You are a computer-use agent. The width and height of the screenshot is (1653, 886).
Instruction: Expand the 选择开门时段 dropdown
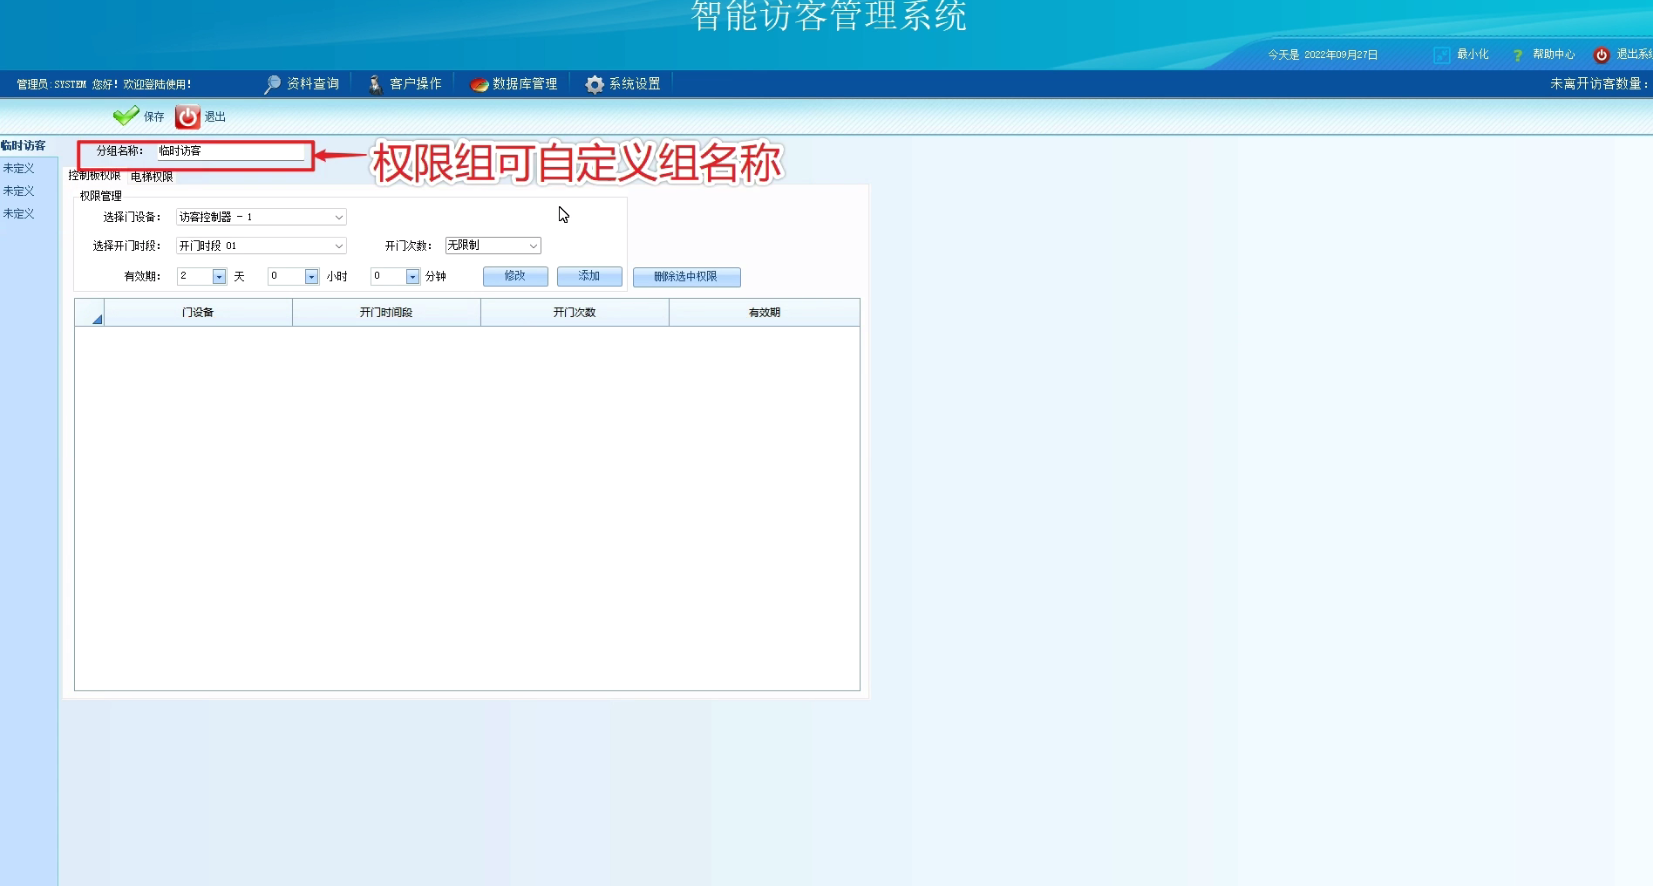(x=339, y=246)
